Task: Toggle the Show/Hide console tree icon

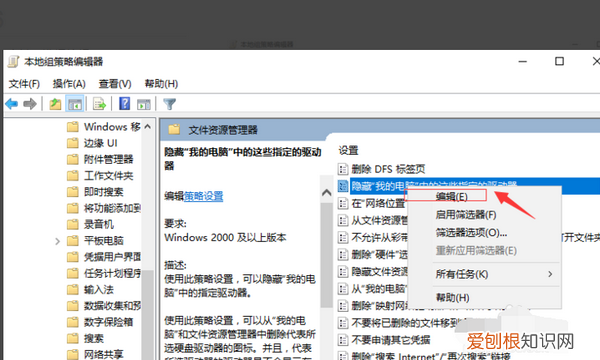Action: pos(75,104)
